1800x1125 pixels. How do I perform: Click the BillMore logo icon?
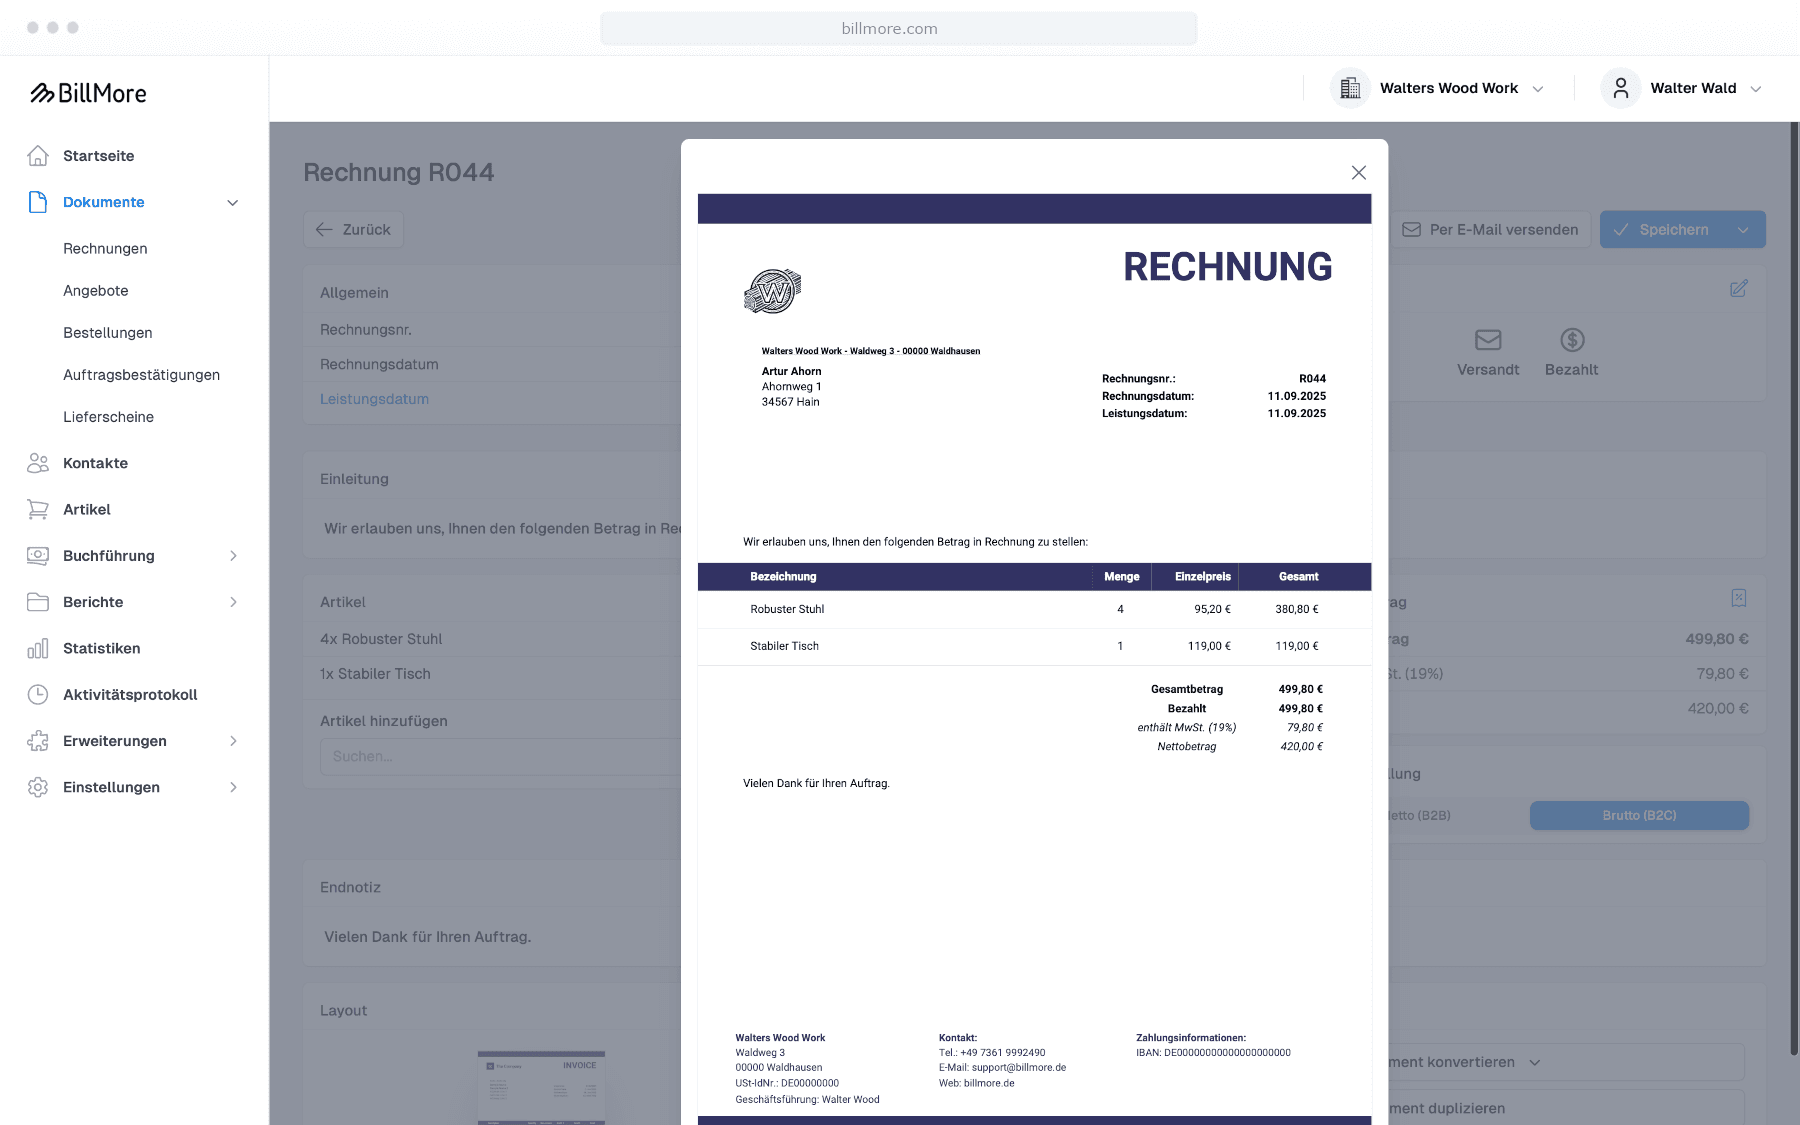[x=41, y=92]
